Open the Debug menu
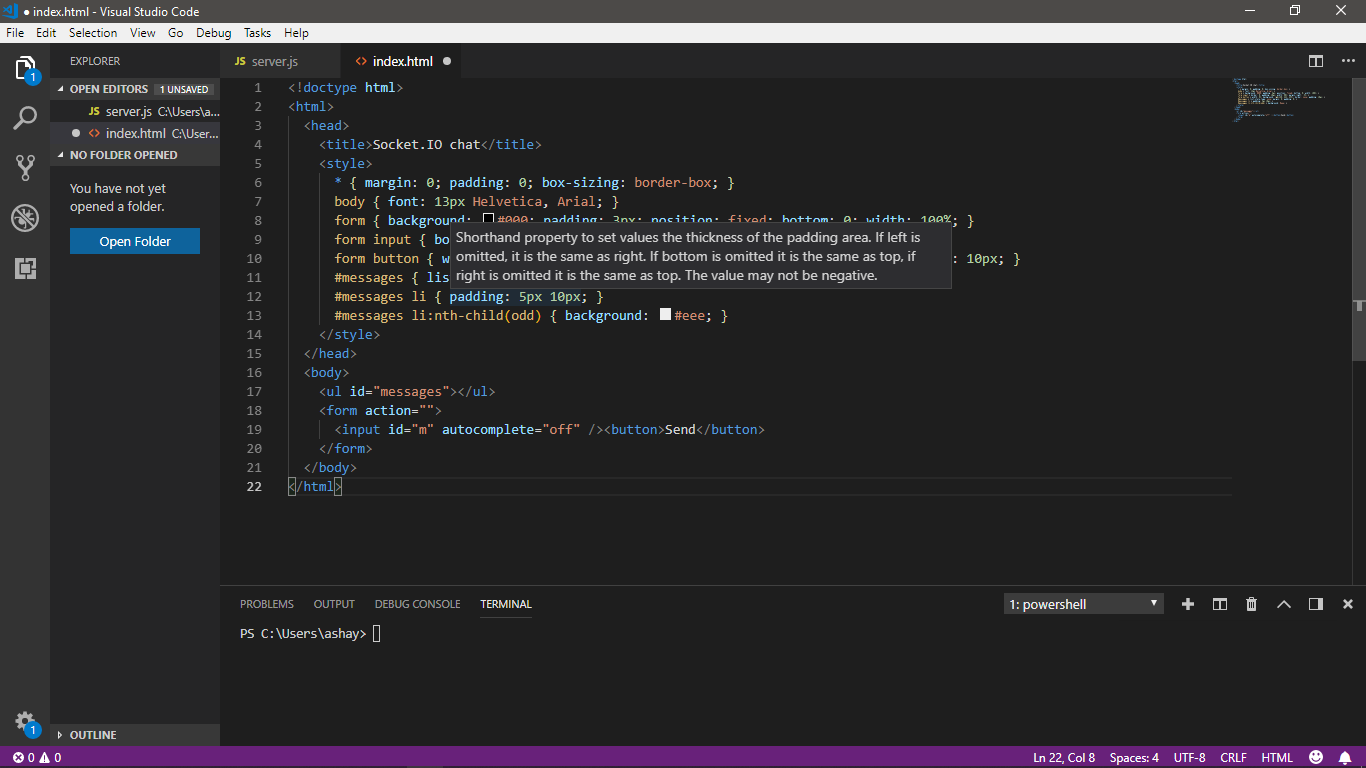This screenshot has height=768, width=1366. click(x=213, y=32)
